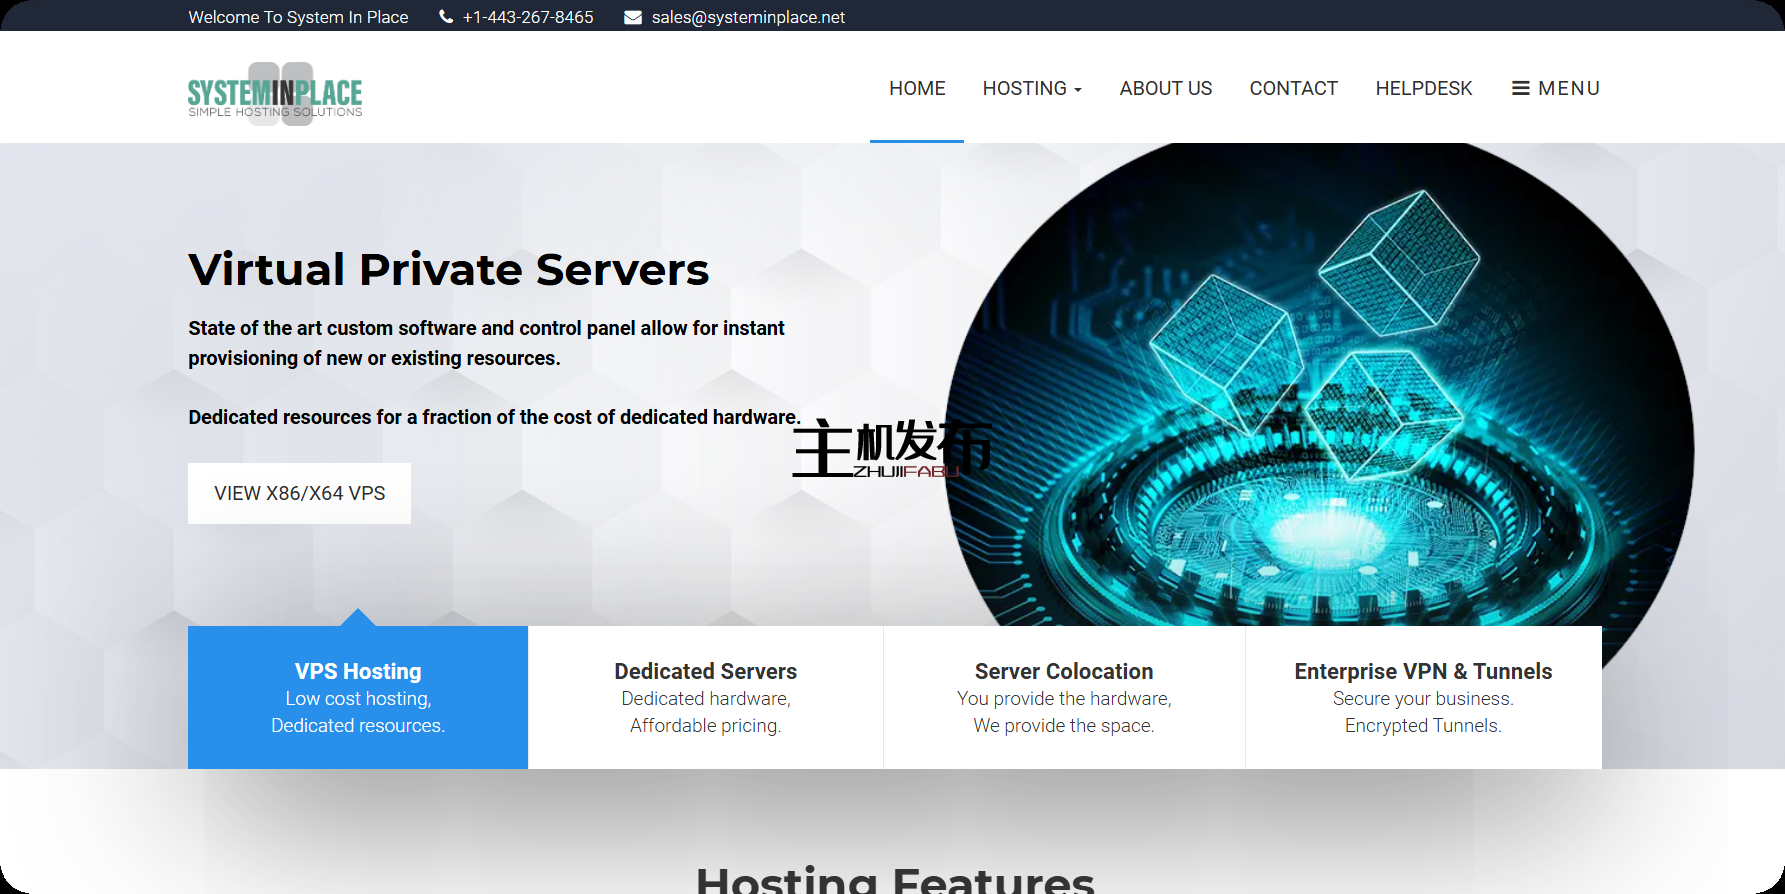
Task: Click the sales@systeminplace.net email link
Action: (x=748, y=17)
